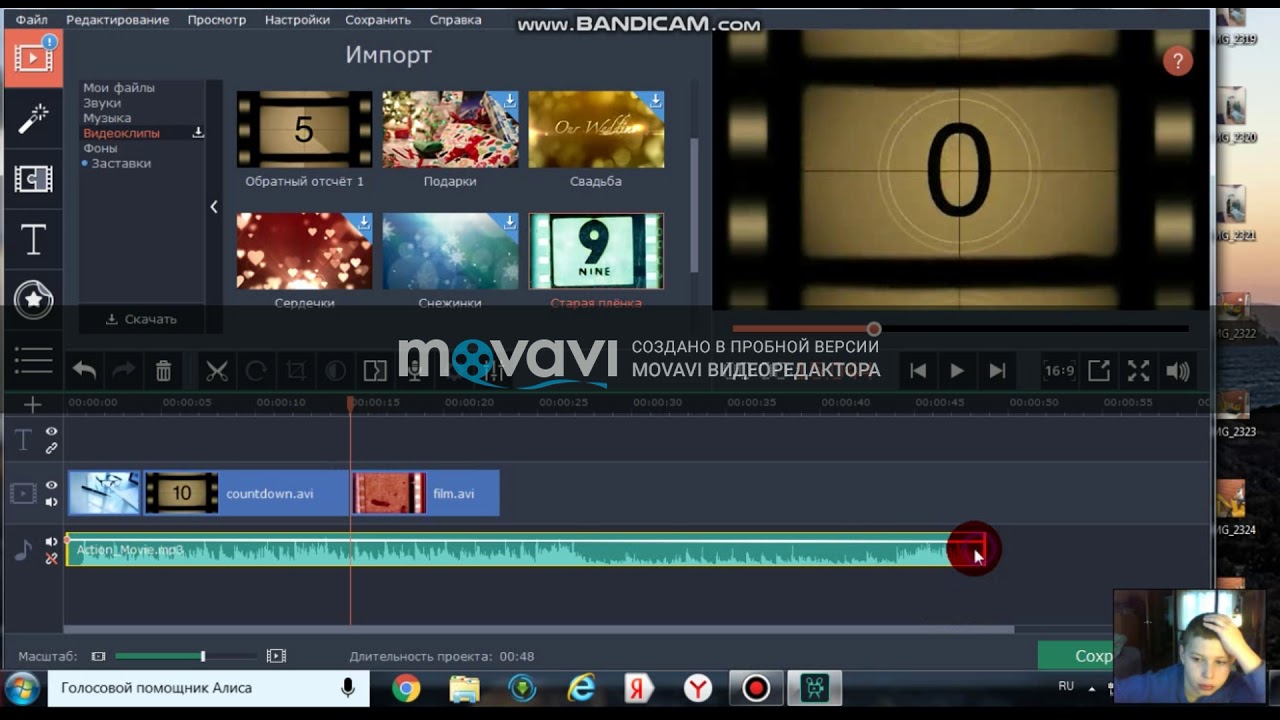Click the preview seek slider handle

pyautogui.click(x=874, y=329)
